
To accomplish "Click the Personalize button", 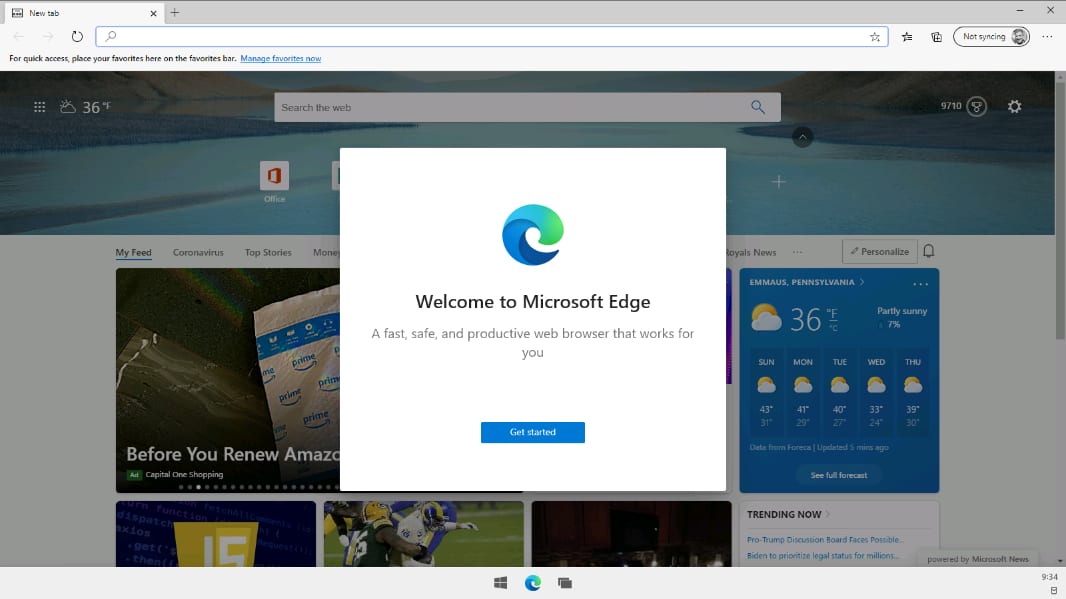I will point(879,251).
